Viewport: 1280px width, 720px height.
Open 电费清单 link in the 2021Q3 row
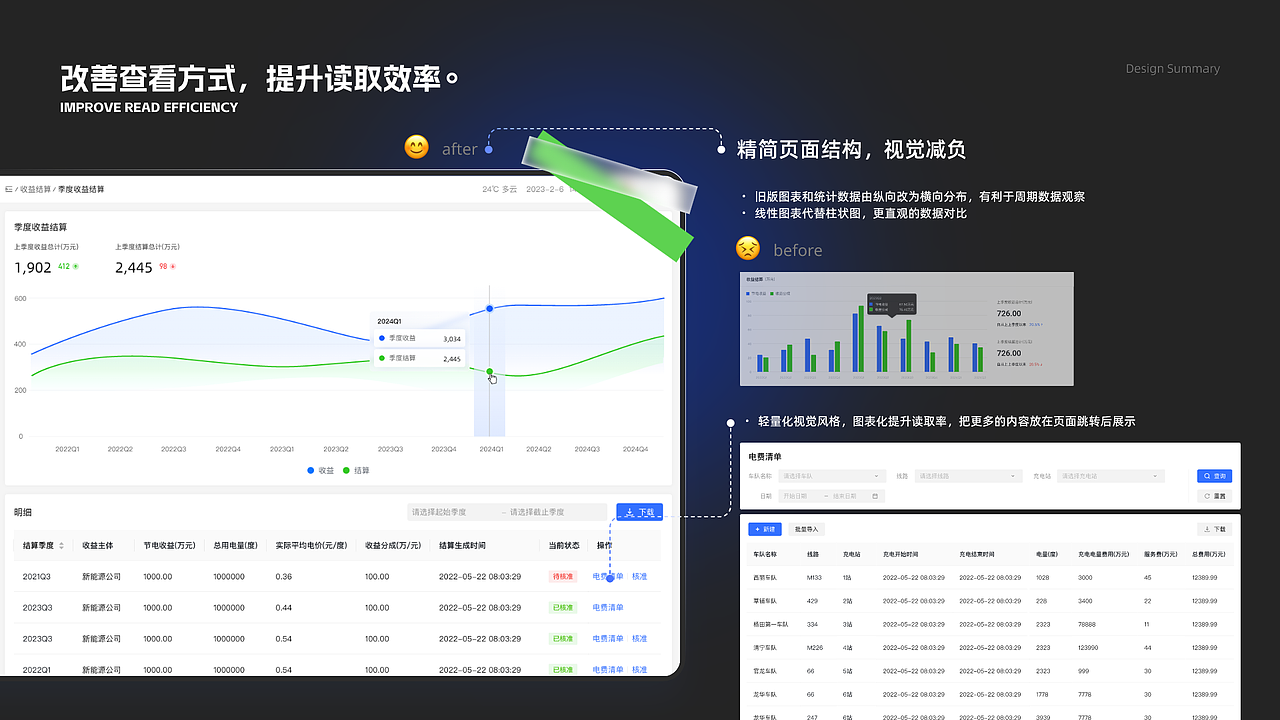(x=608, y=577)
